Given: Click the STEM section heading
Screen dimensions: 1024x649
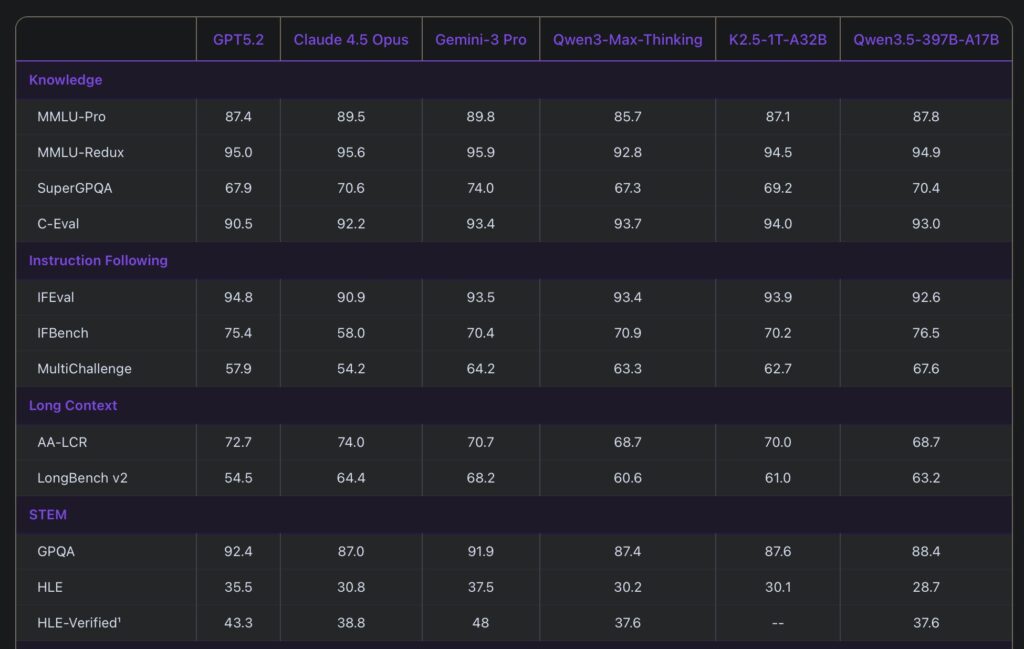Looking at the screenshot, I should (48, 515).
